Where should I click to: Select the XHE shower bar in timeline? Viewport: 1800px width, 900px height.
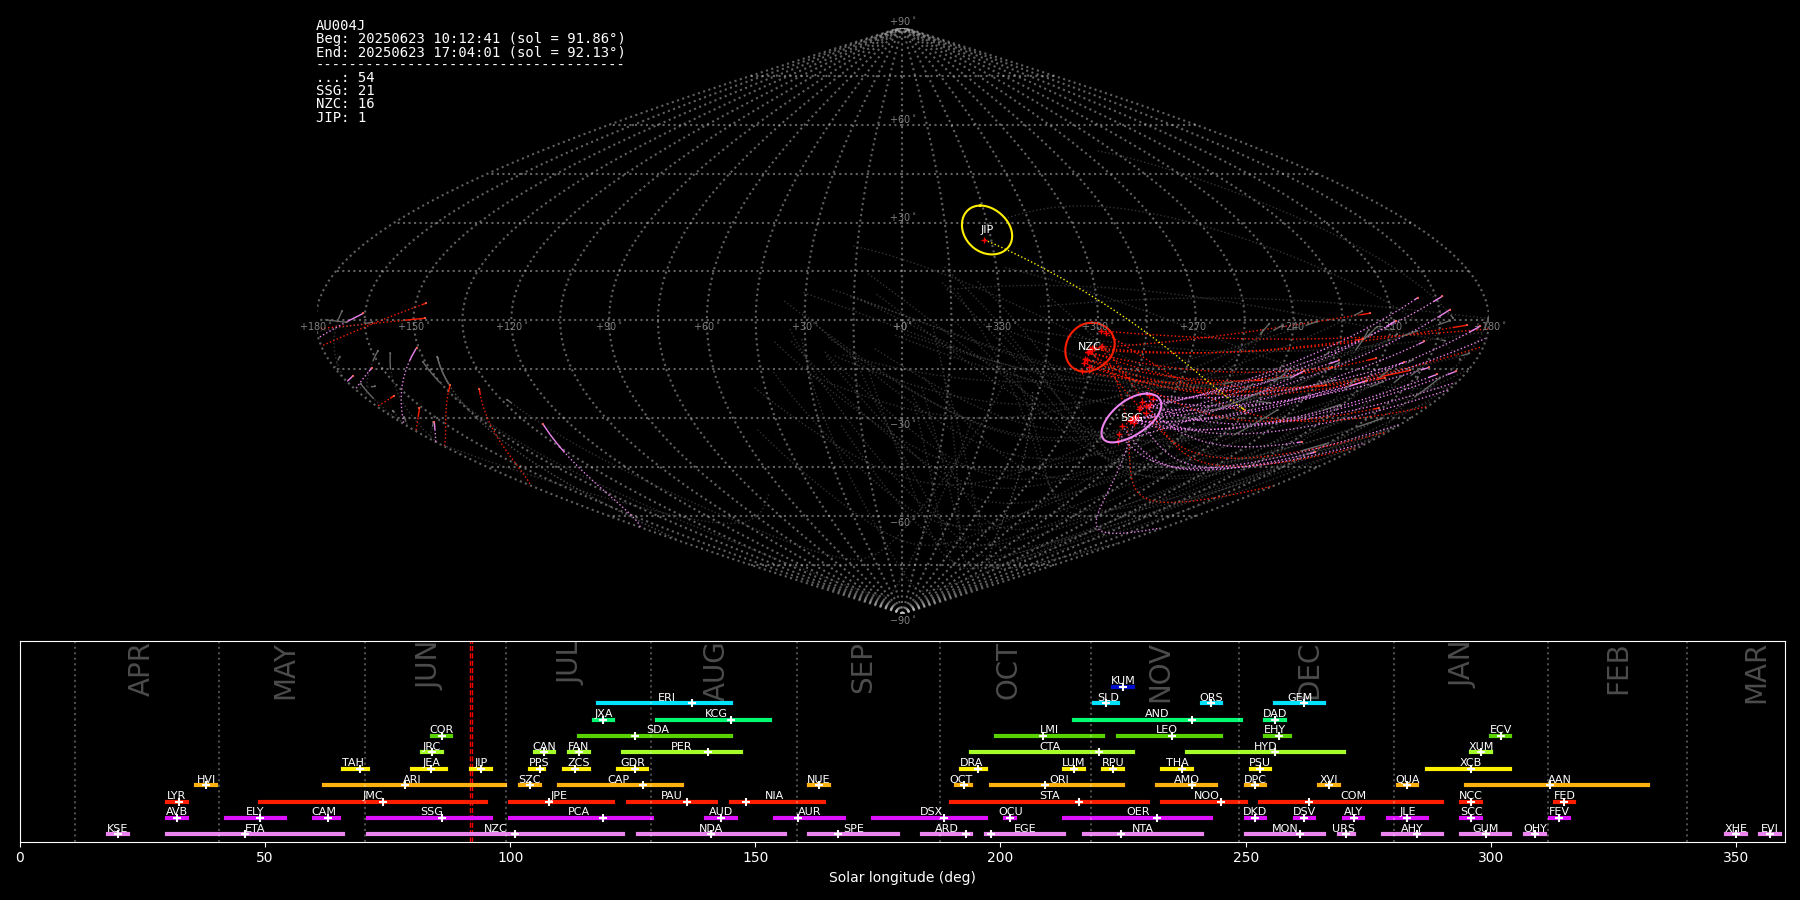[1736, 834]
